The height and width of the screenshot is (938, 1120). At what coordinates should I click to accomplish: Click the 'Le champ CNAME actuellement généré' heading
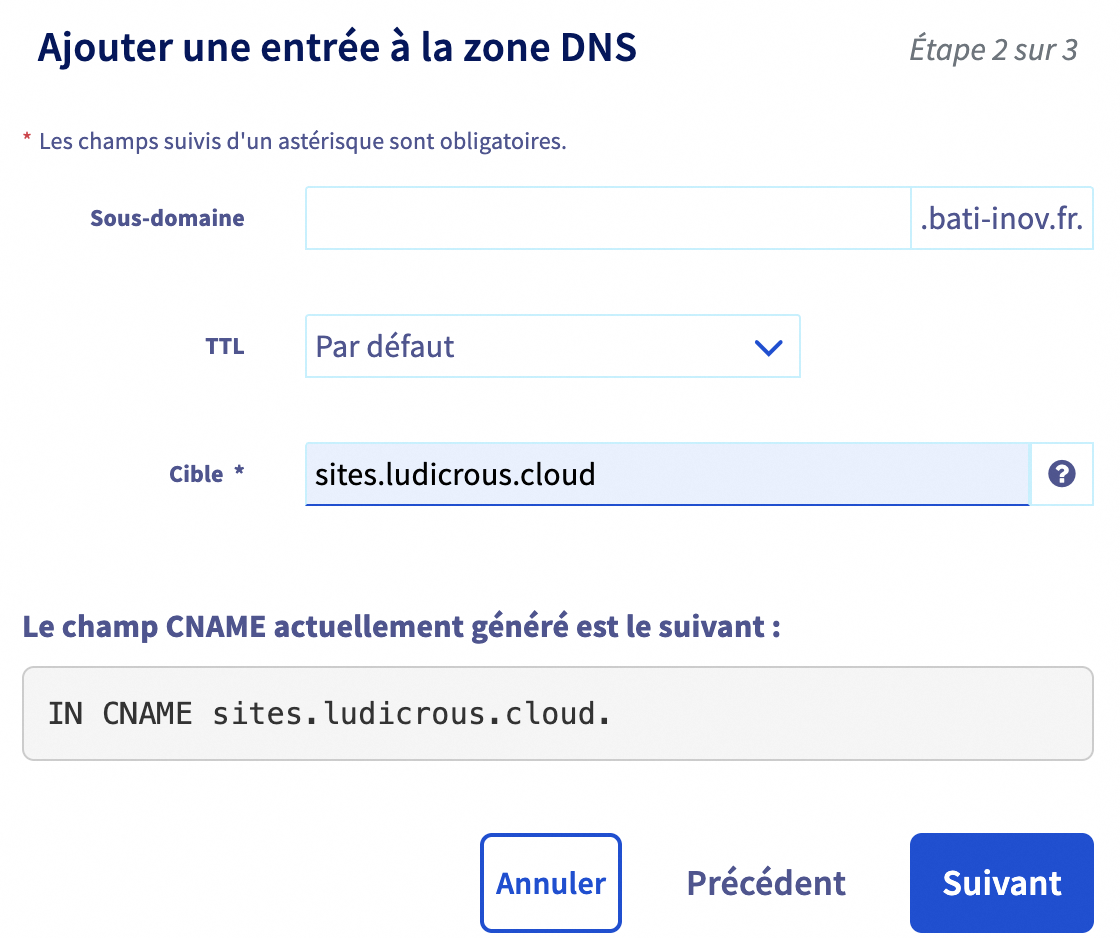pyautogui.click(x=401, y=628)
